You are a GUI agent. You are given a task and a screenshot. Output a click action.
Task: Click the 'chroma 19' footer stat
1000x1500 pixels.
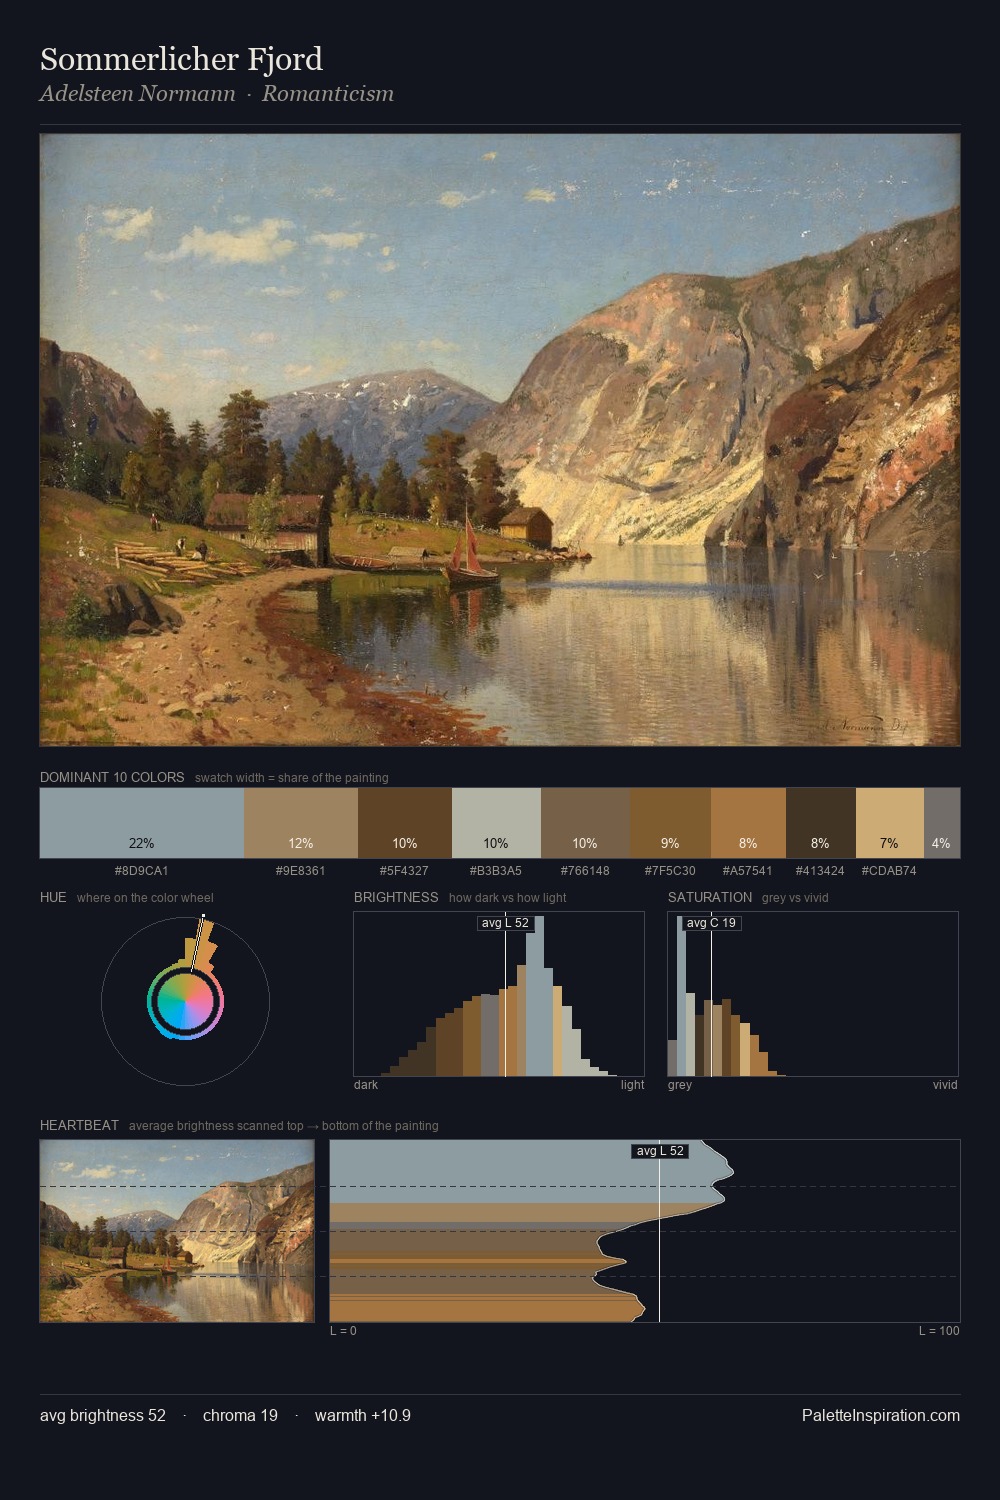[240, 1415]
